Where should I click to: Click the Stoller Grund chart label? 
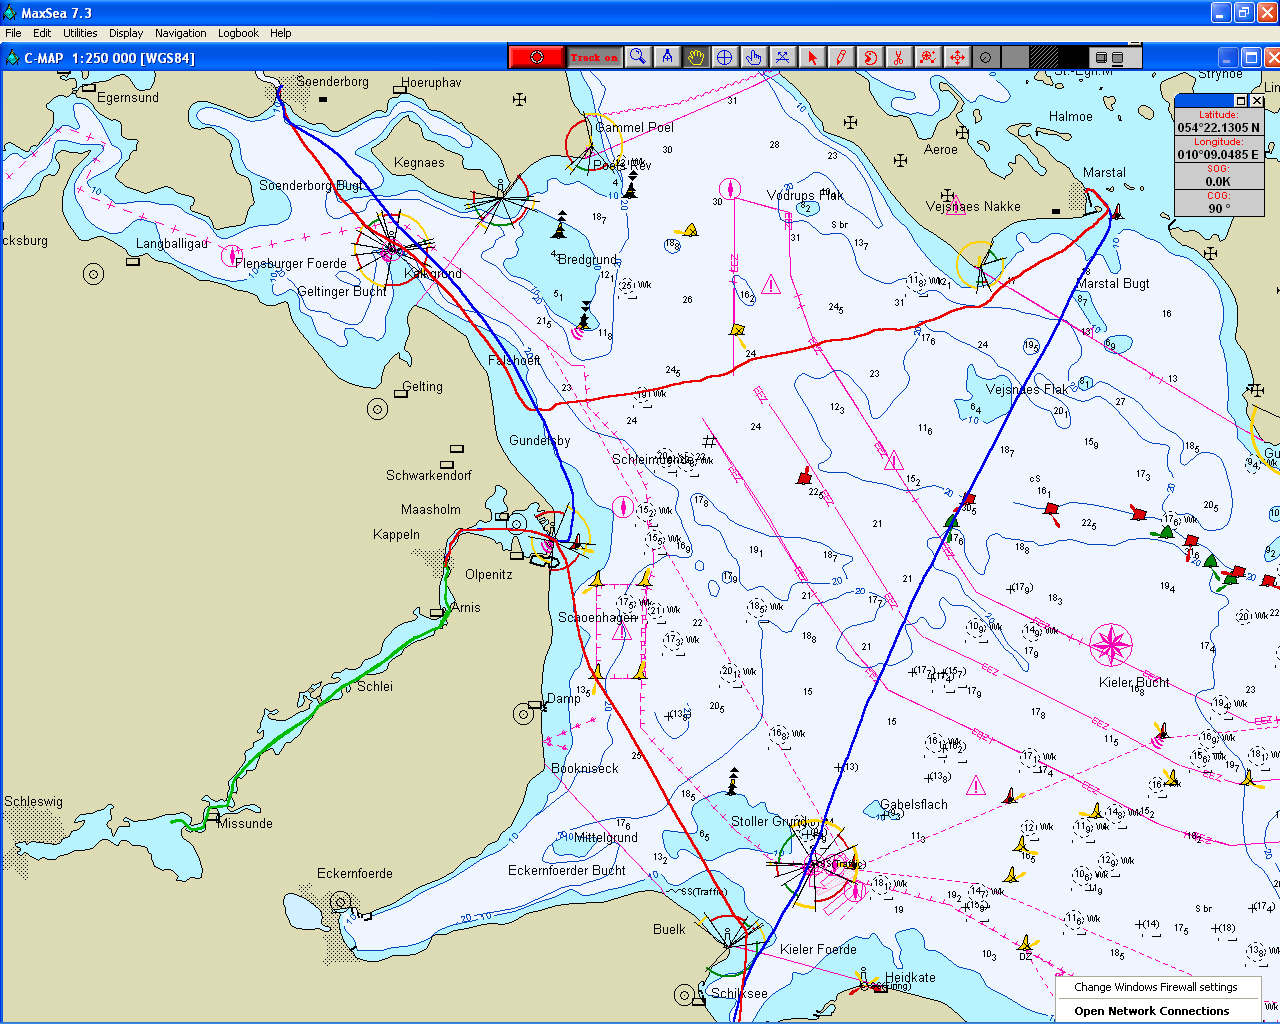pyautogui.click(x=769, y=821)
